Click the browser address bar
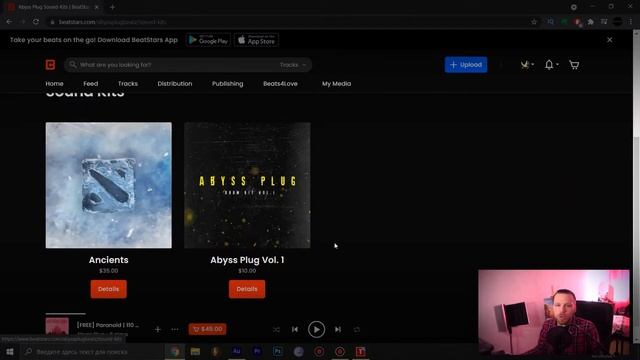 (x=286, y=22)
